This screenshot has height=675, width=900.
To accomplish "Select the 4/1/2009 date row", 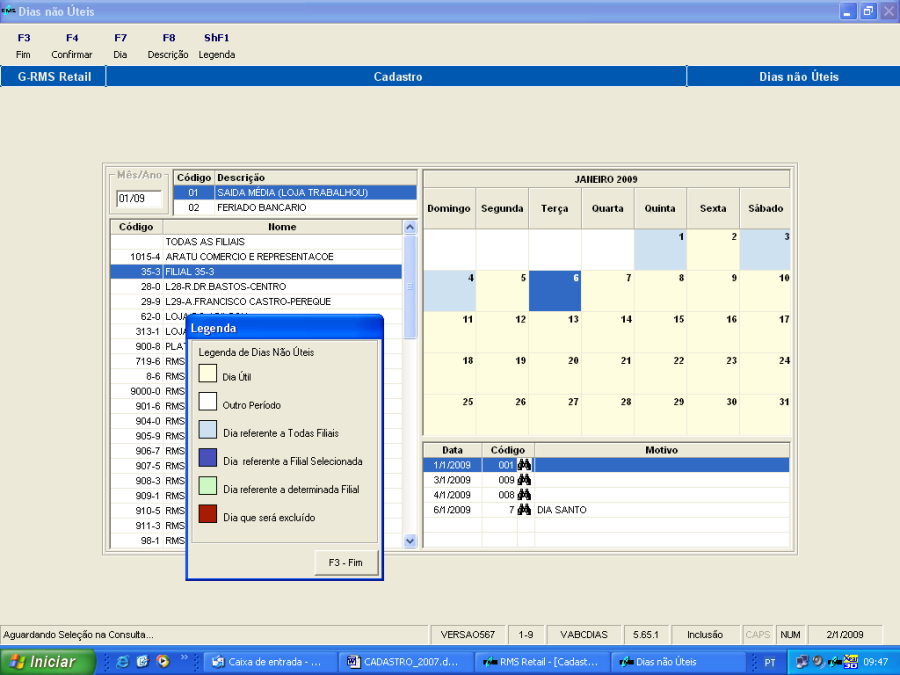I will (x=606, y=495).
